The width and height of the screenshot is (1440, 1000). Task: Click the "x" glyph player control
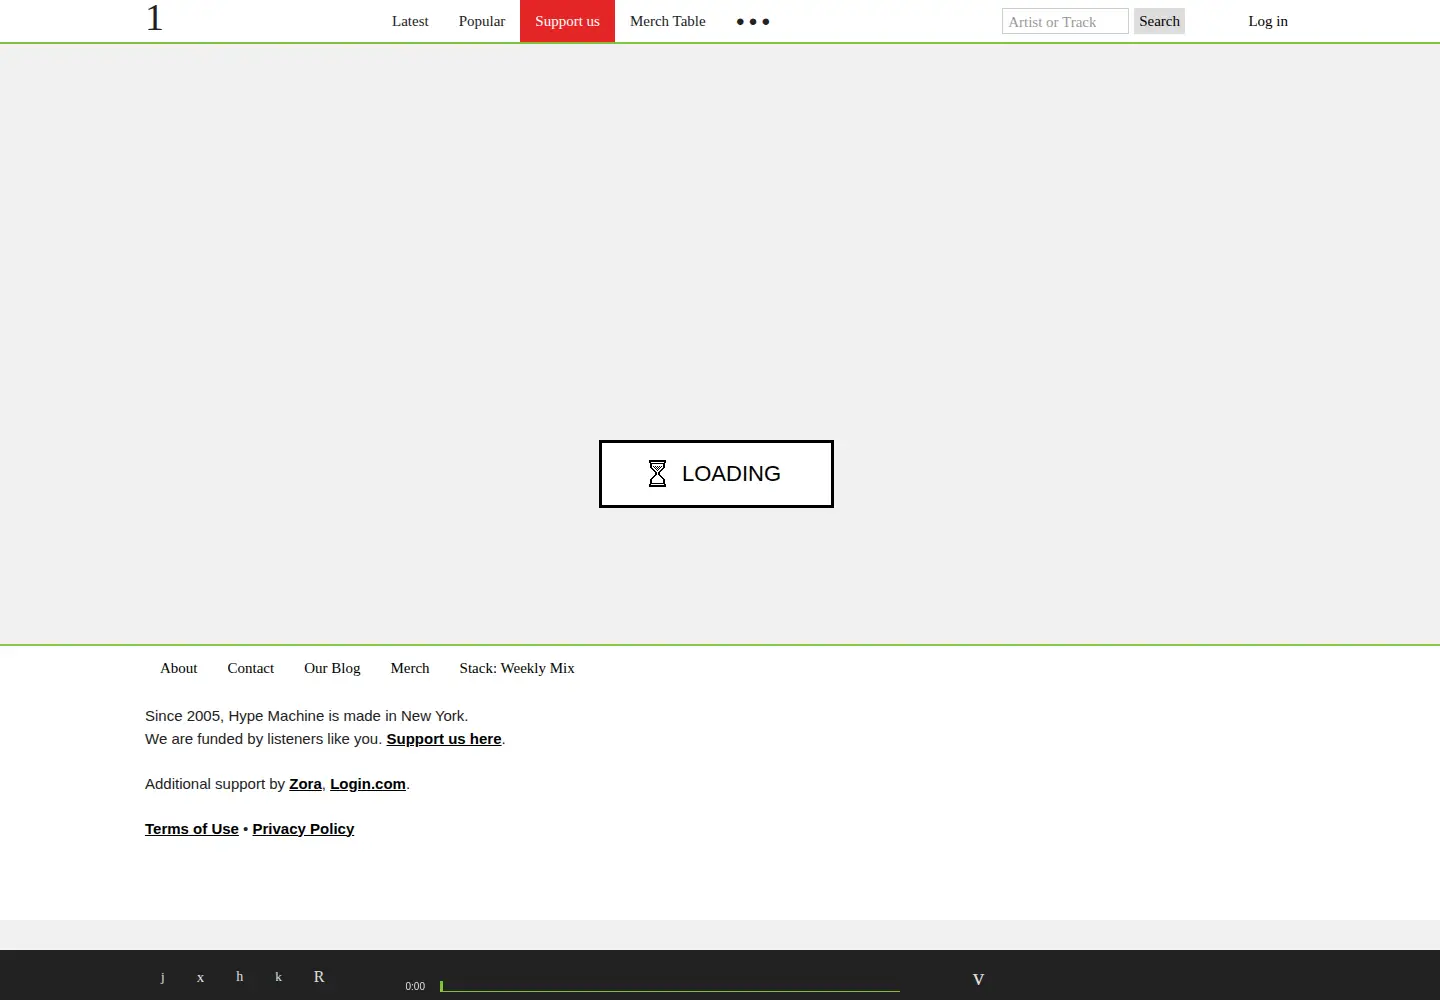(x=200, y=977)
